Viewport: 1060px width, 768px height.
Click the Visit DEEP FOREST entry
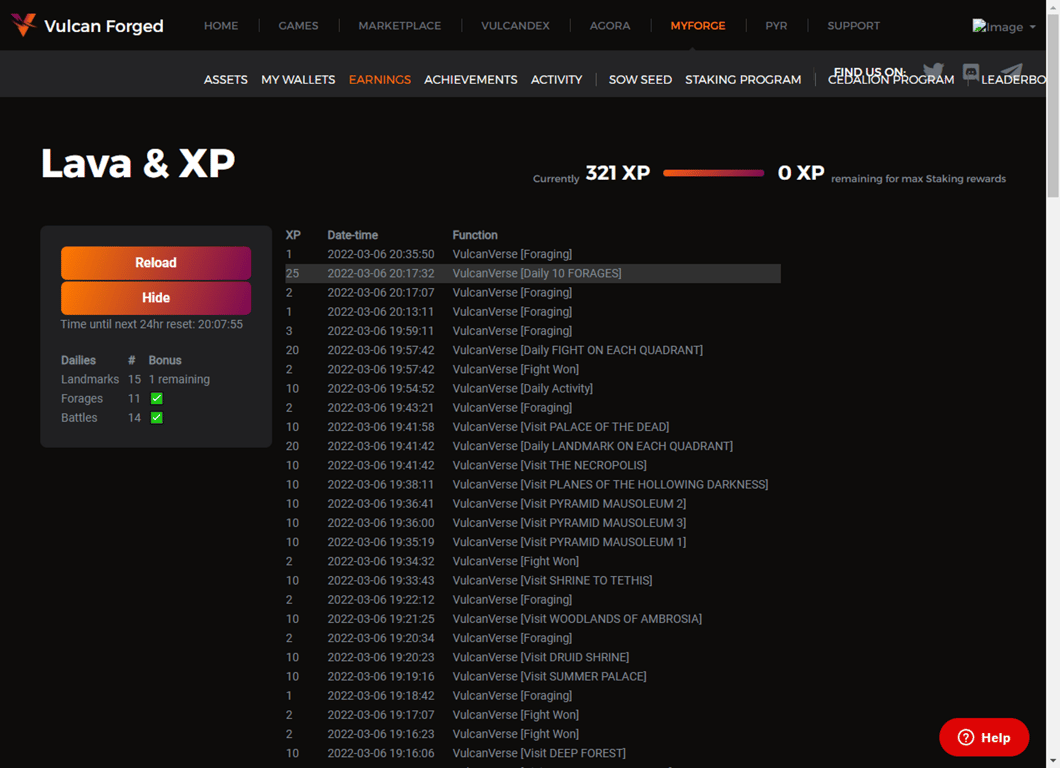pos(539,753)
